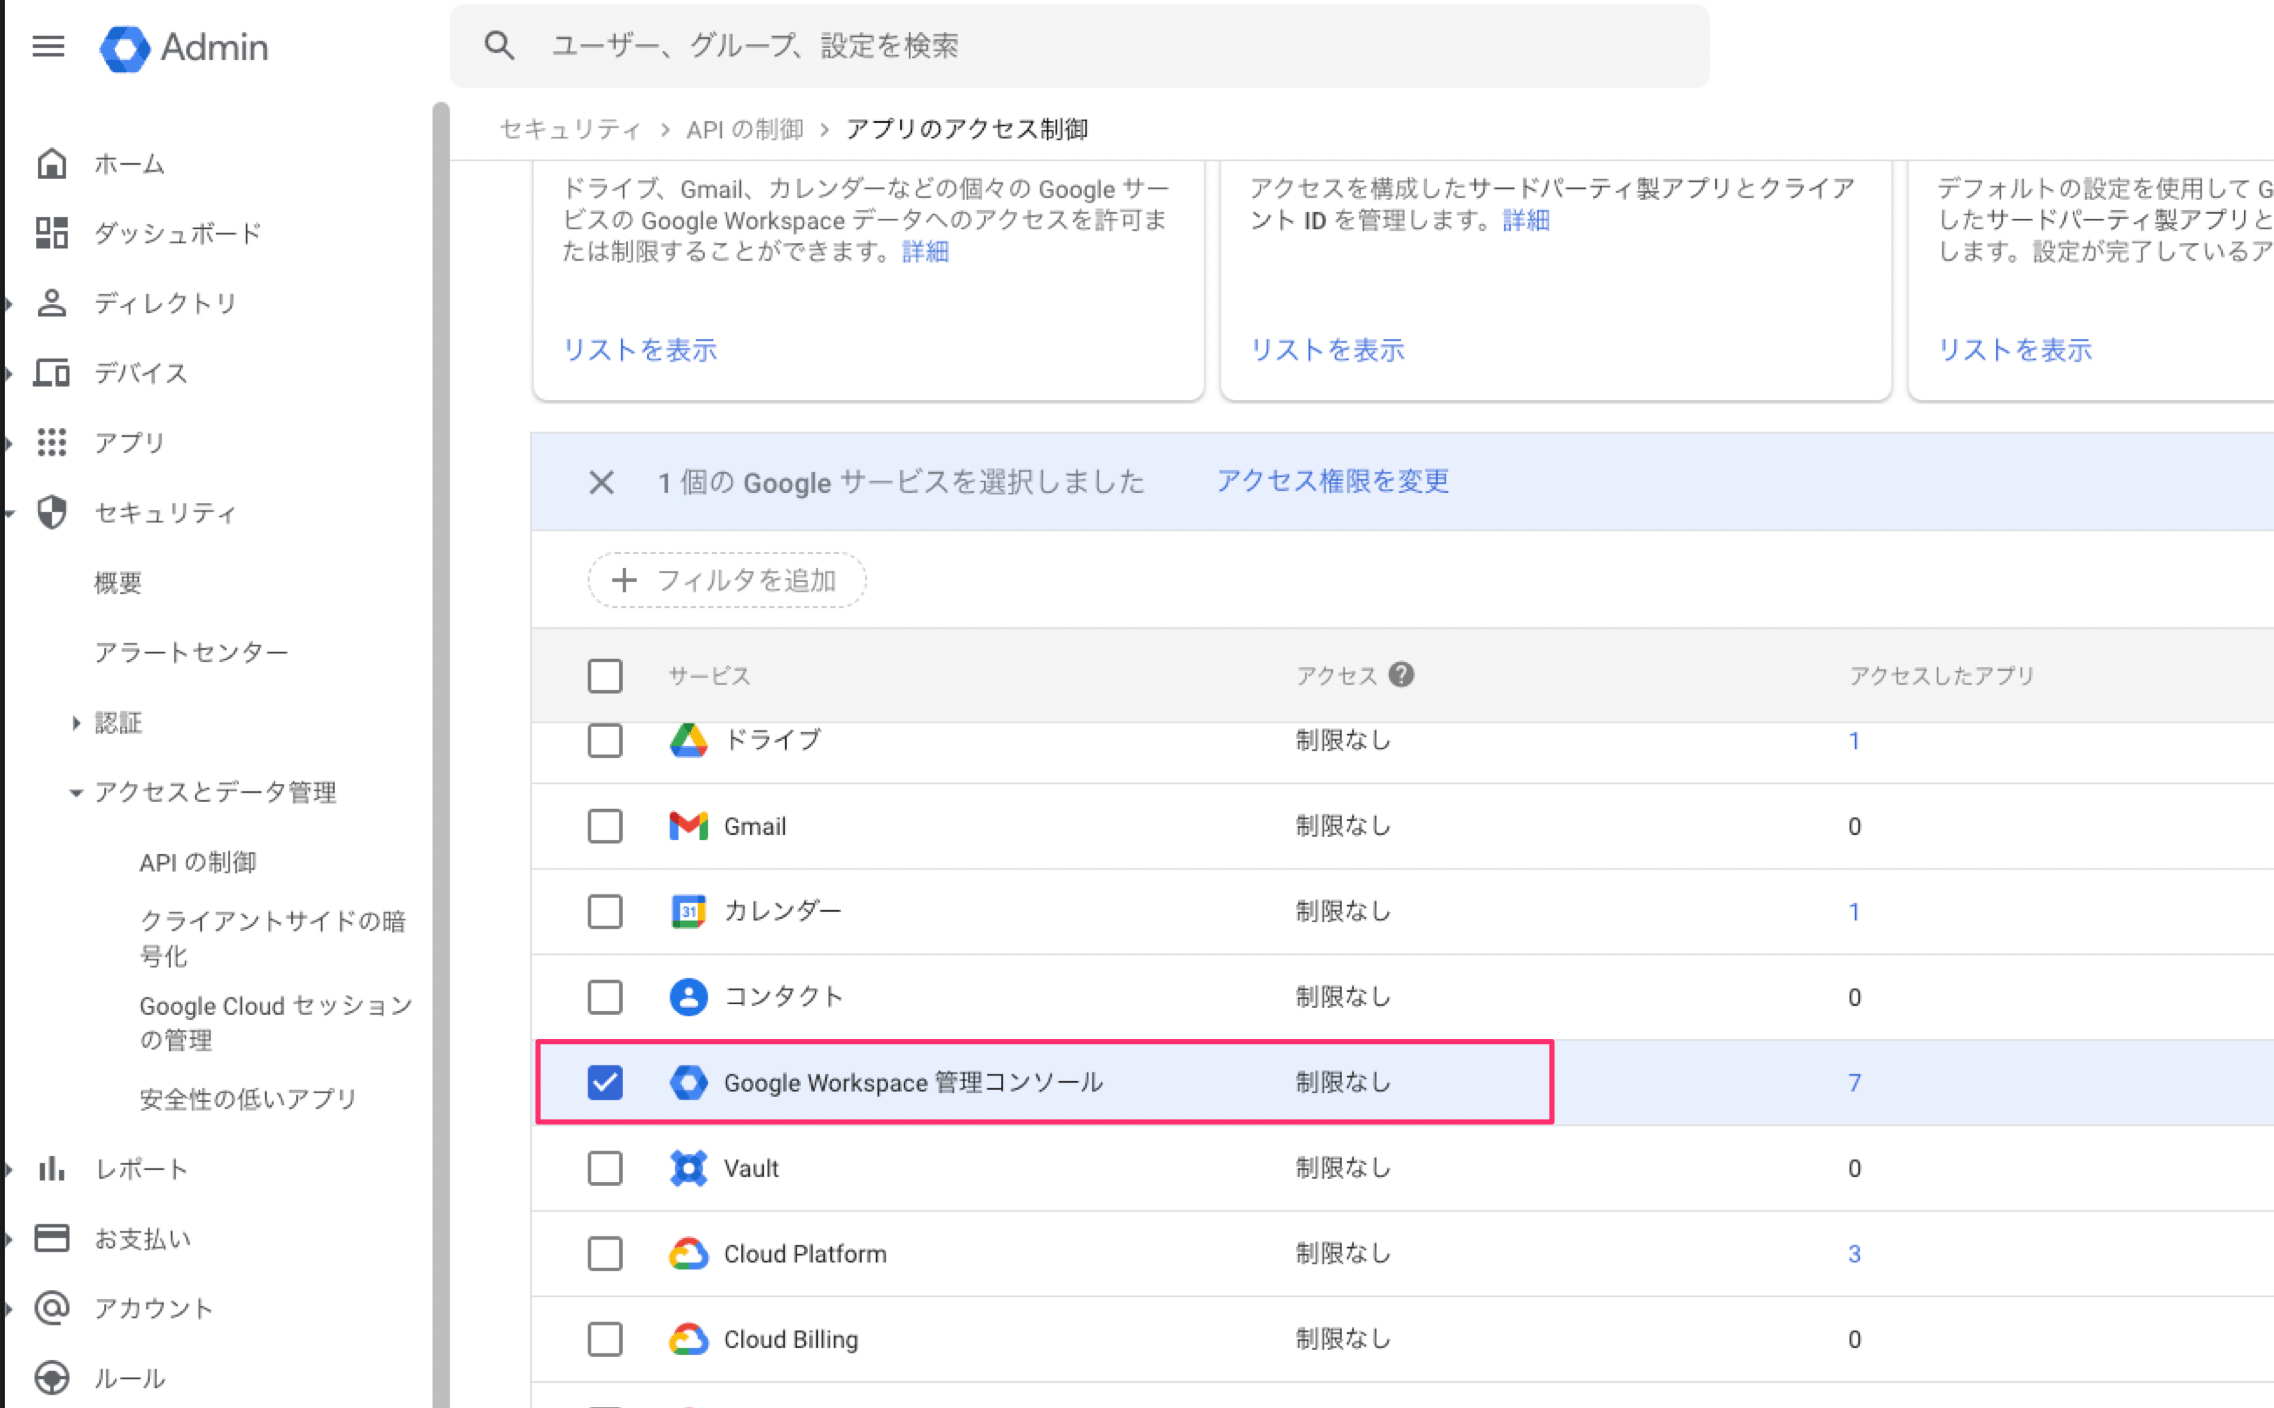The height and width of the screenshot is (1408, 2274).
Task: Click the アカウント at-sign icon
Action: click(52, 1308)
